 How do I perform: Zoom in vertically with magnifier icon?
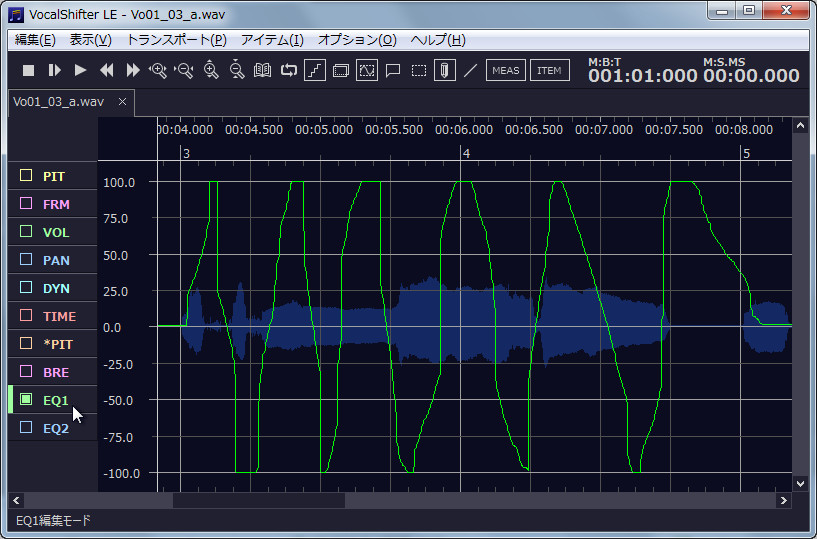point(211,69)
